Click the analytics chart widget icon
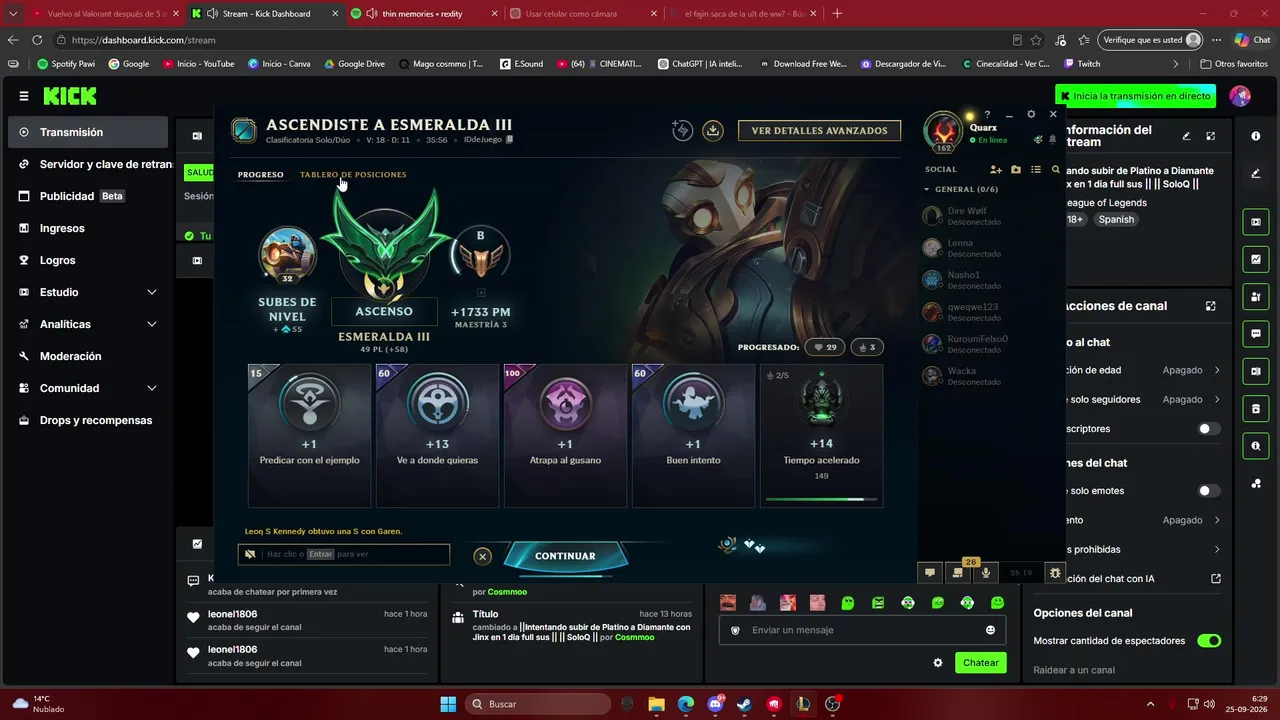Viewport: 1280px width, 720px height. click(1256, 259)
